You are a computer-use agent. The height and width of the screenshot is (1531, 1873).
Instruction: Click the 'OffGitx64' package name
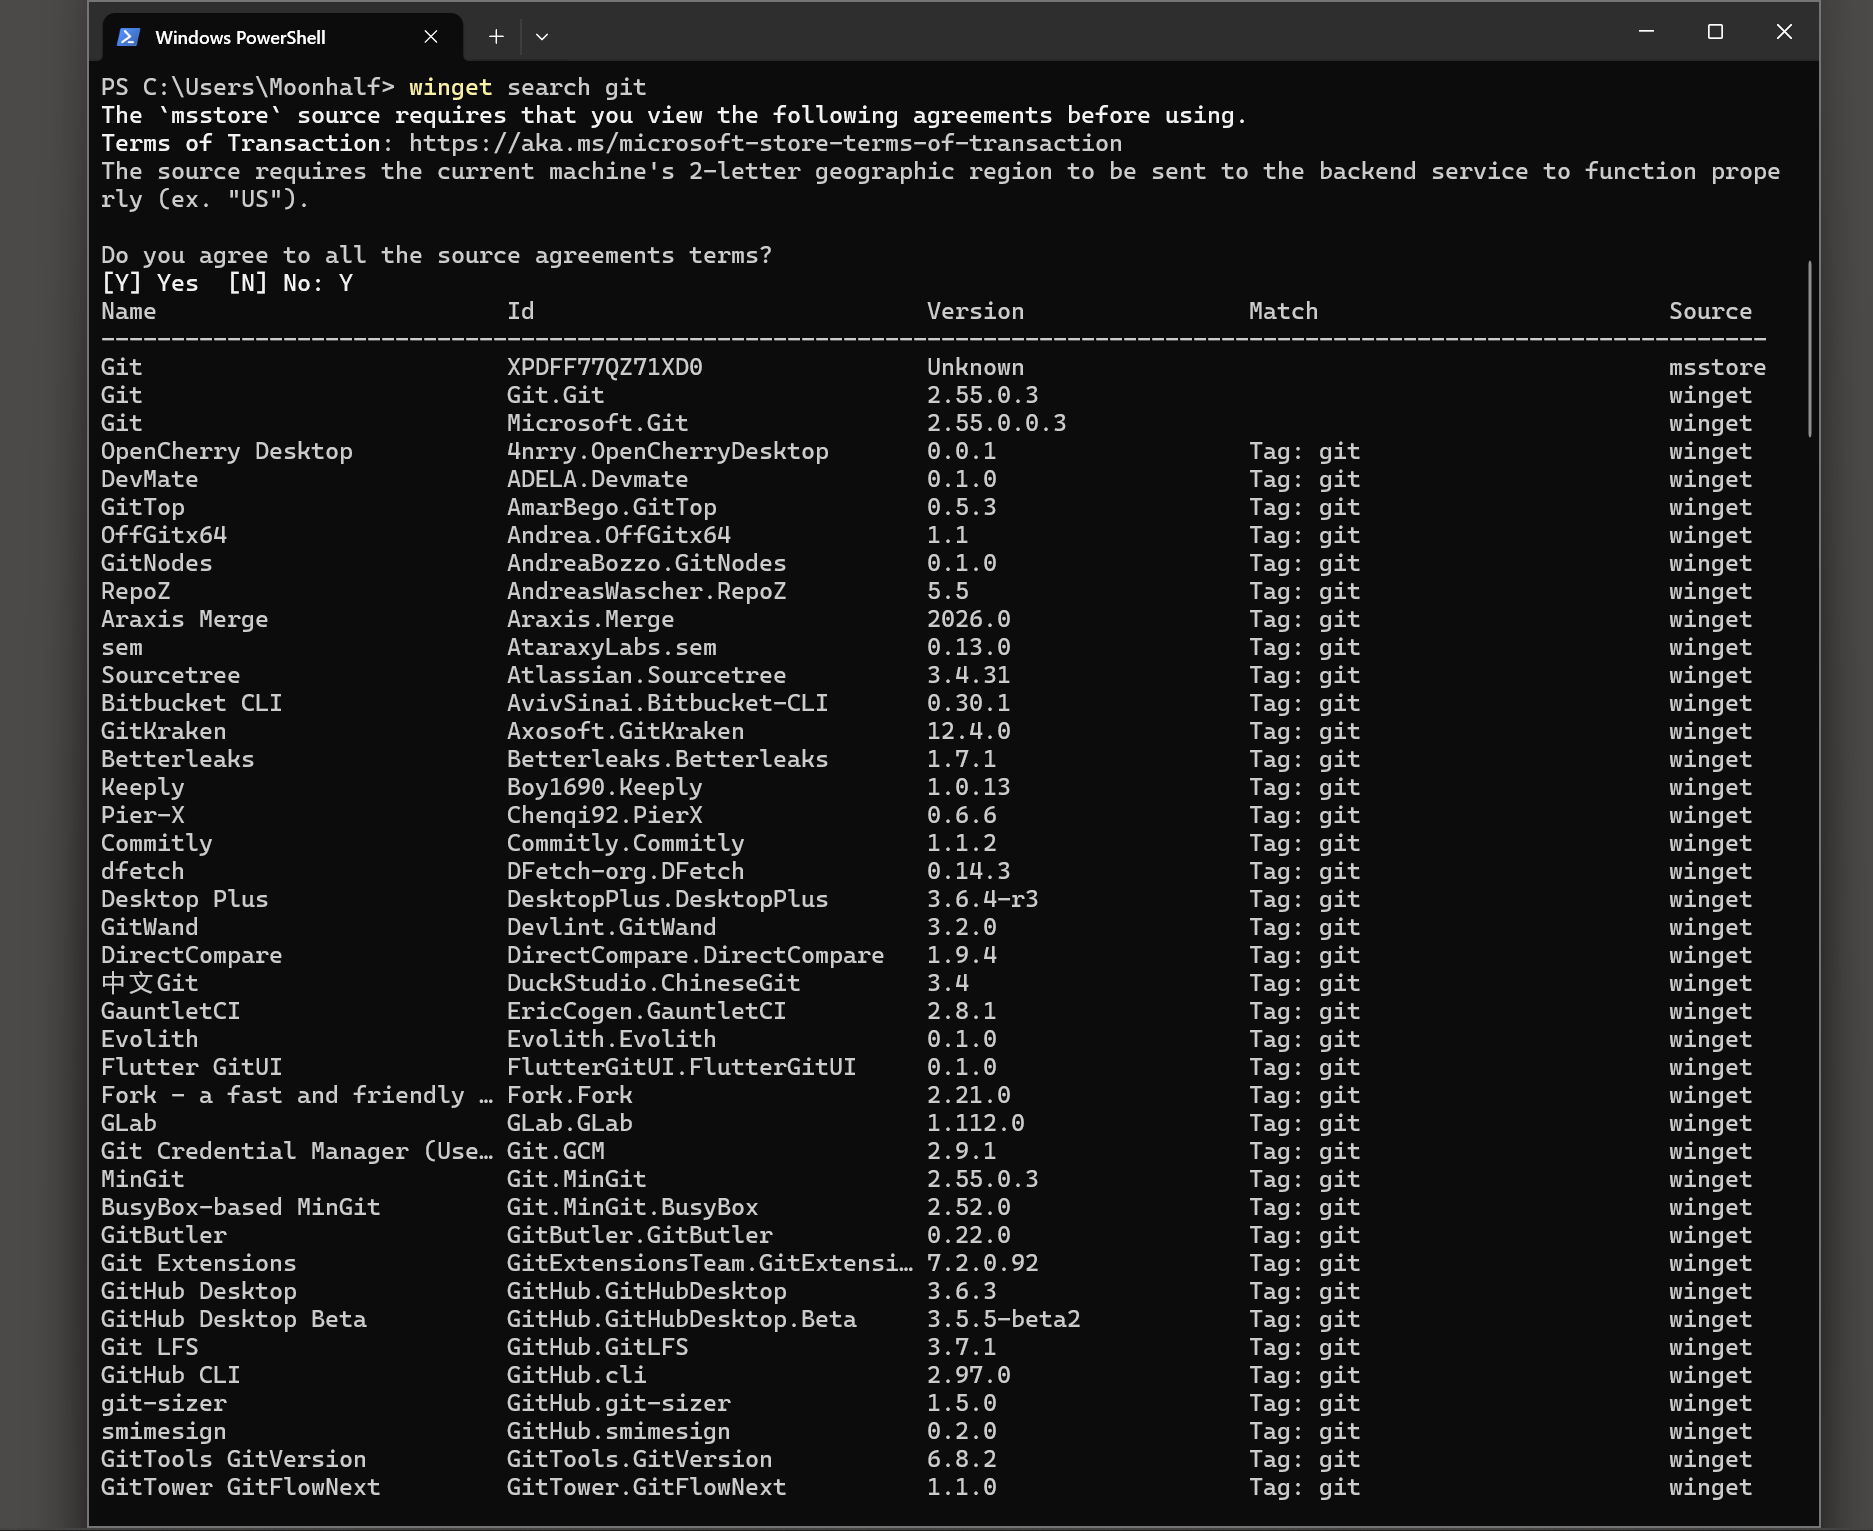point(163,535)
